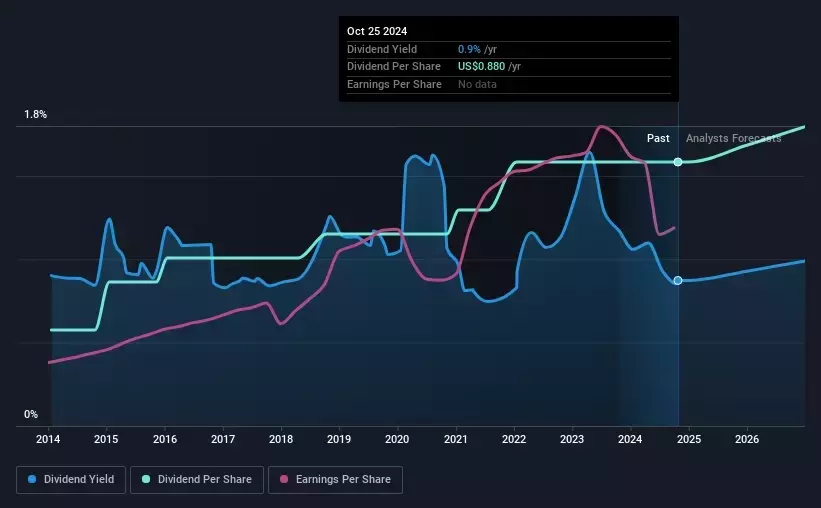This screenshot has width=821, height=508.
Task: Click the blue data point marker on Dividend Yield line
Action: click(678, 281)
